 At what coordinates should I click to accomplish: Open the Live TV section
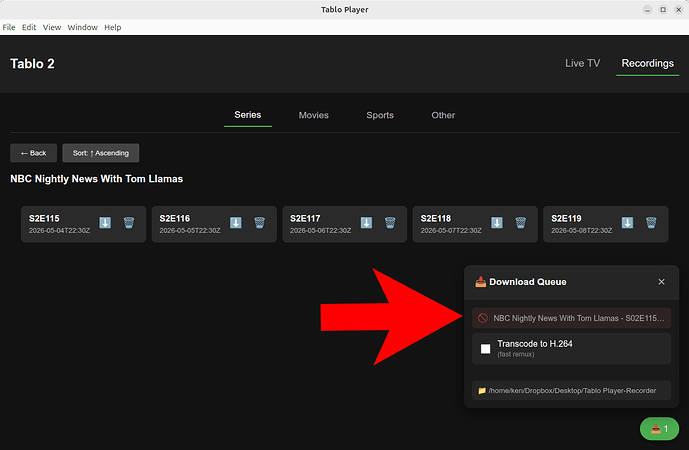point(583,63)
